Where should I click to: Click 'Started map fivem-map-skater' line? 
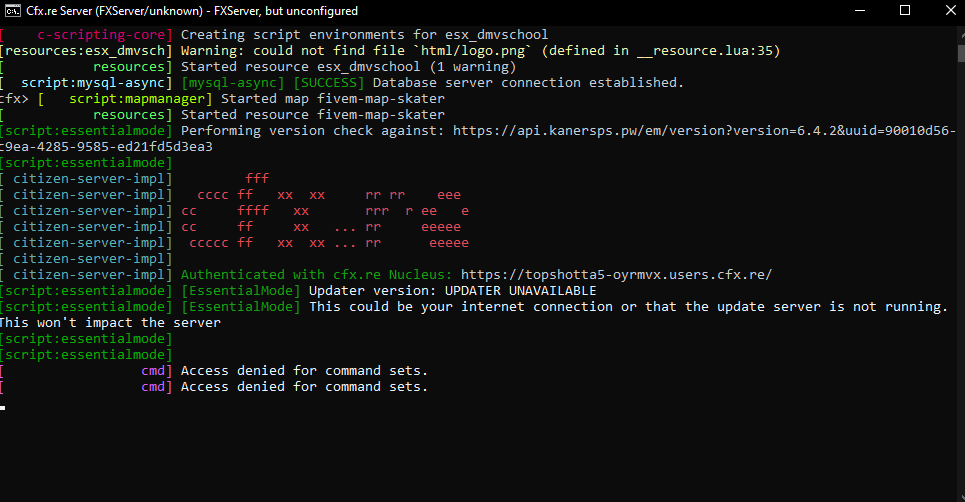click(x=332, y=99)
